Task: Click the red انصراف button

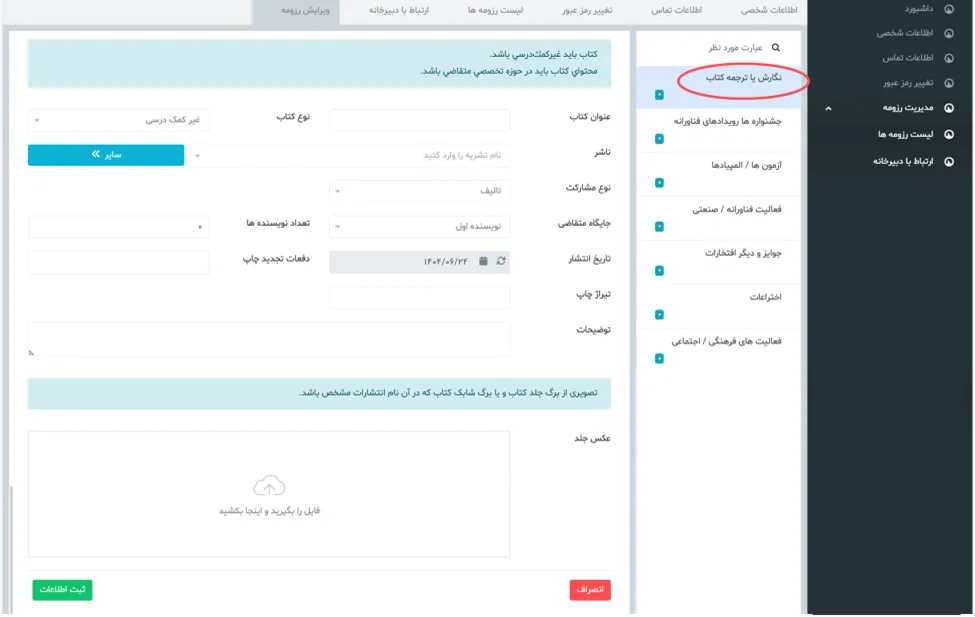Action: point(590,590)
